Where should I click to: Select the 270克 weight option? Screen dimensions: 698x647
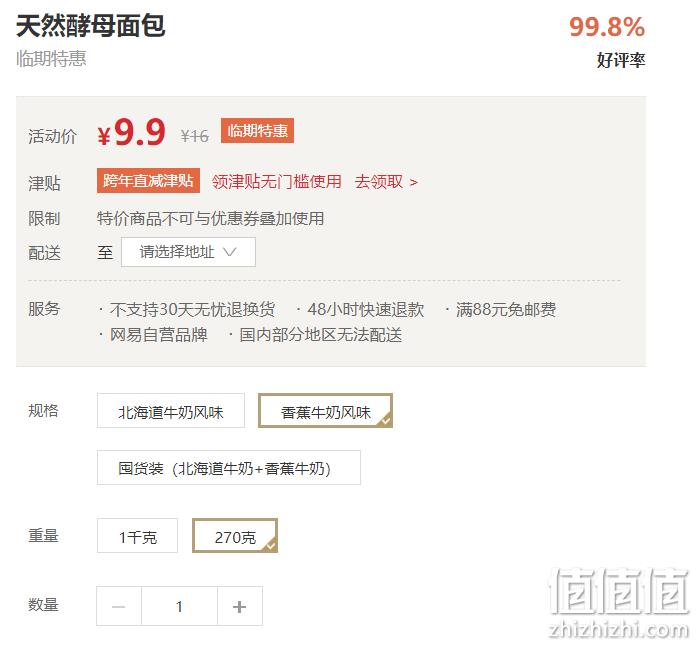click(x=235, y=536)
